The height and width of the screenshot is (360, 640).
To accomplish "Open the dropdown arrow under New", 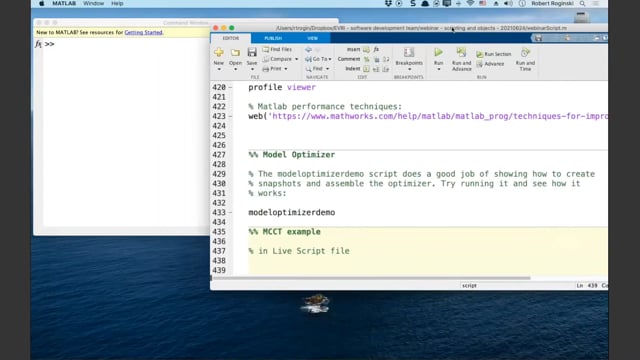I will [x=219, y=69].
